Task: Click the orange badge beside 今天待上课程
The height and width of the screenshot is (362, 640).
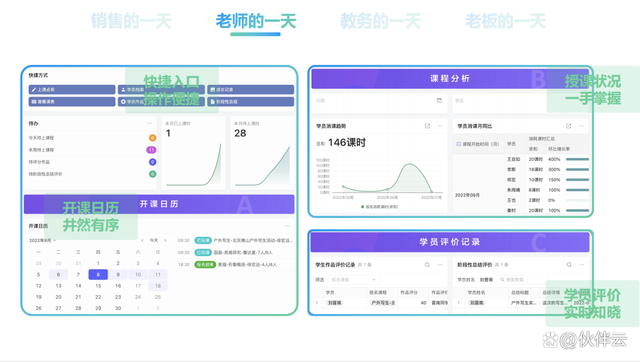Action: pos(152,138)
